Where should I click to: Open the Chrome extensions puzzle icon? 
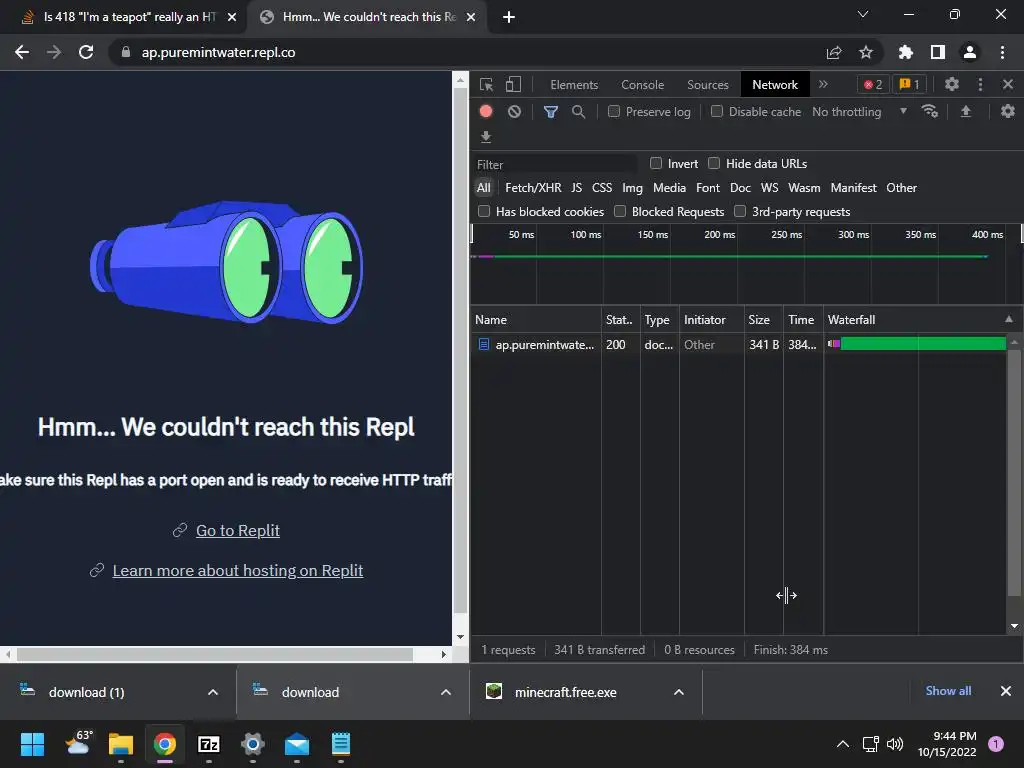pyautogui.click(x=906, y=52)
